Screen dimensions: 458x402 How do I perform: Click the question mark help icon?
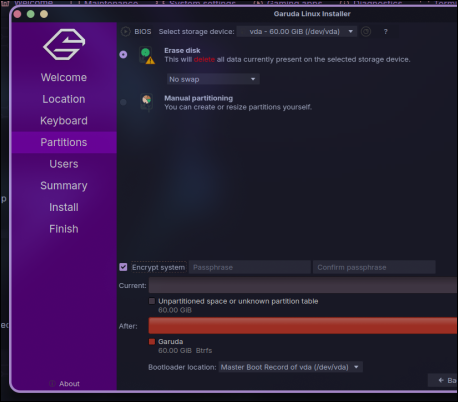(x=386, y=32)
